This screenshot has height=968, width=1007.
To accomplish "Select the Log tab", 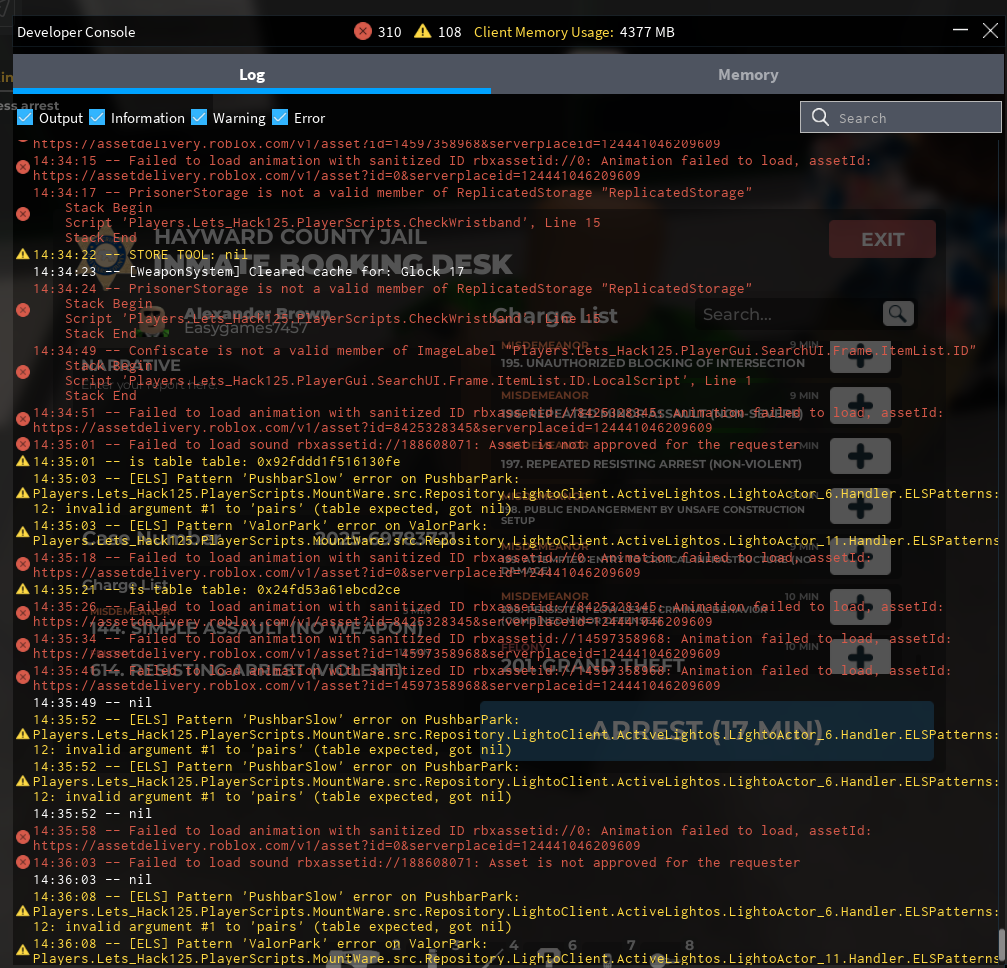I will click(252, 75).
